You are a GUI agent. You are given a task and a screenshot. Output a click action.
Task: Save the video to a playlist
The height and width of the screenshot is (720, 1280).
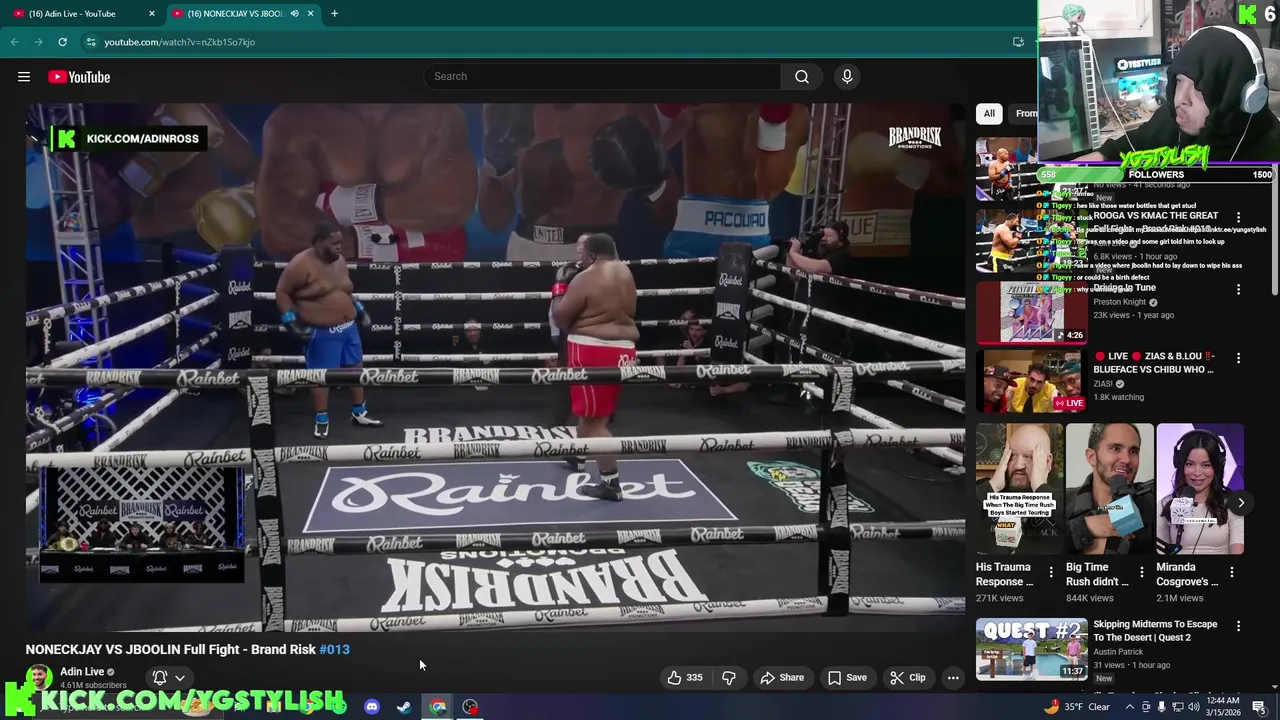click(847, 677)
